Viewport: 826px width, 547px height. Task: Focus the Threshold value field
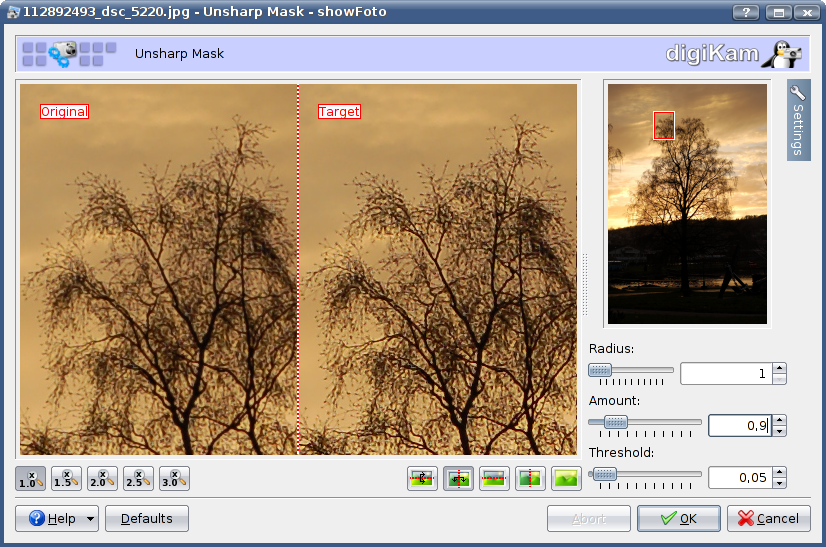(740, 477)
